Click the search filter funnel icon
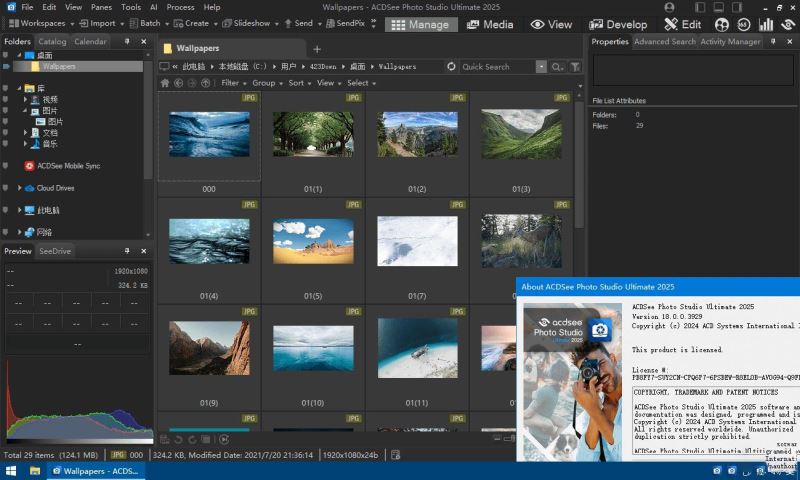800x480 pixels. pyautogui.click(x=575, y=67)
